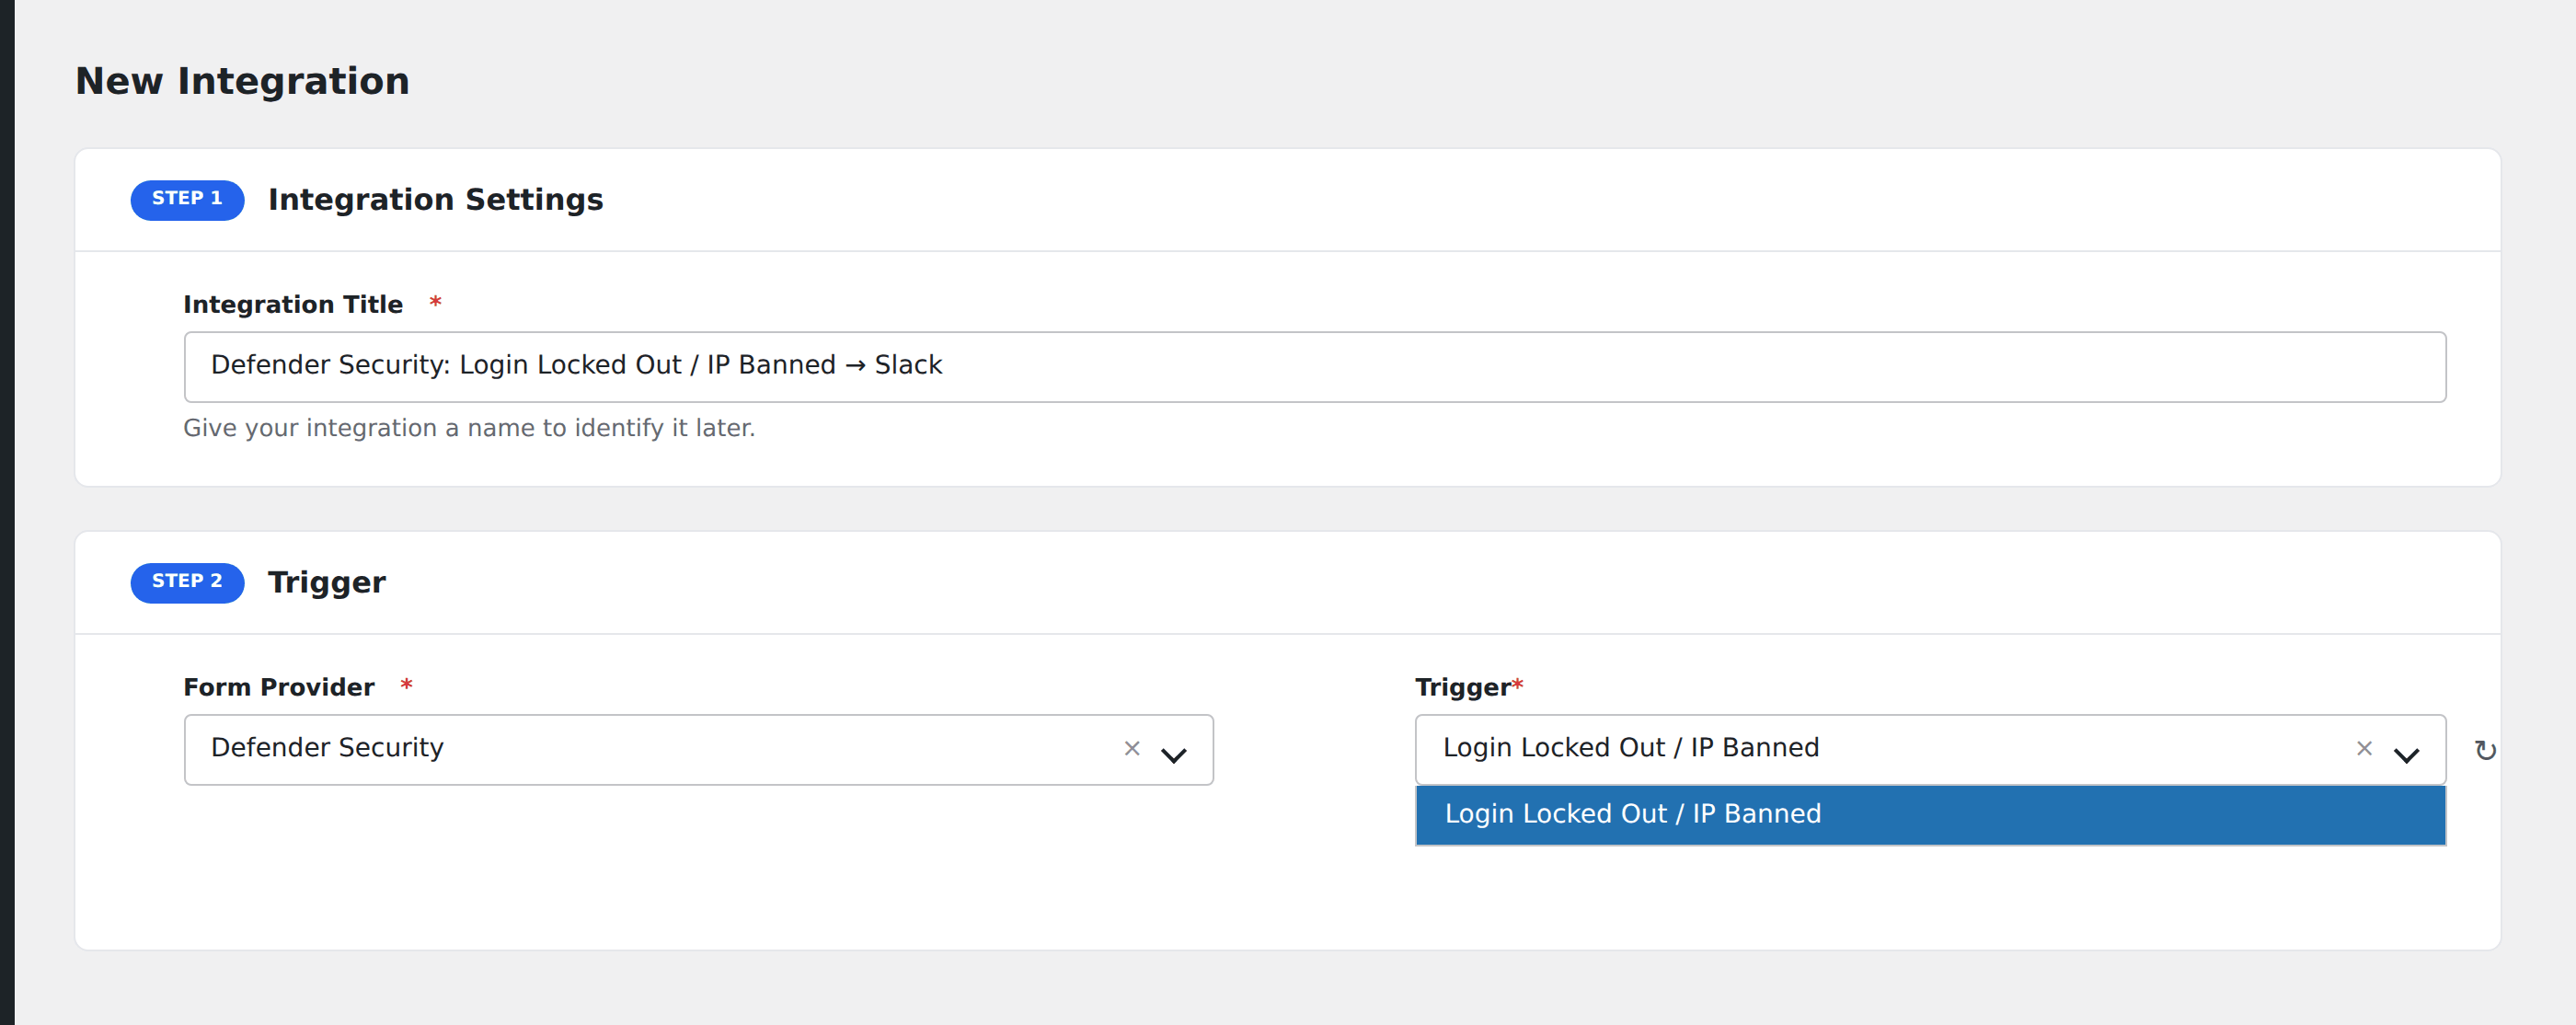2576x1025 pixels.
Task: Click the 'Integration Settings' heading
Action: (x=435, y=200)
